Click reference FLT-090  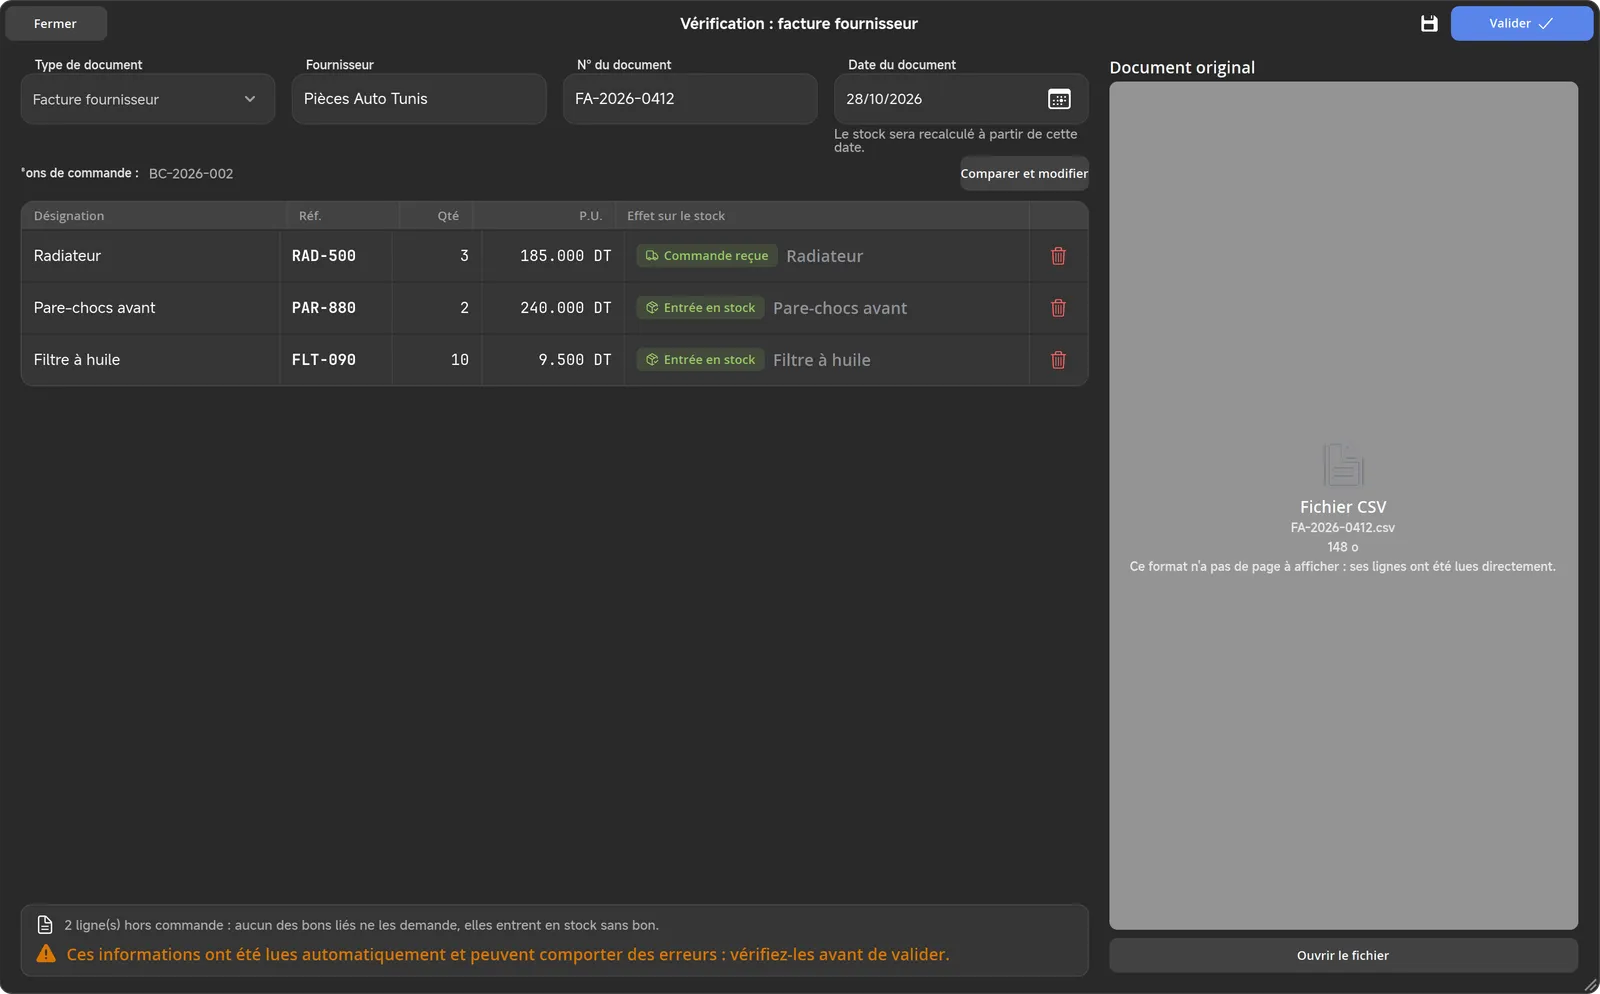324,360
